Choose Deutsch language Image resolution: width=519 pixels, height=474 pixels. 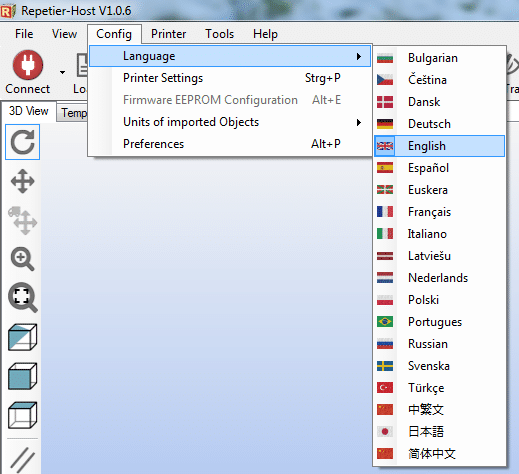click(439, 124)
